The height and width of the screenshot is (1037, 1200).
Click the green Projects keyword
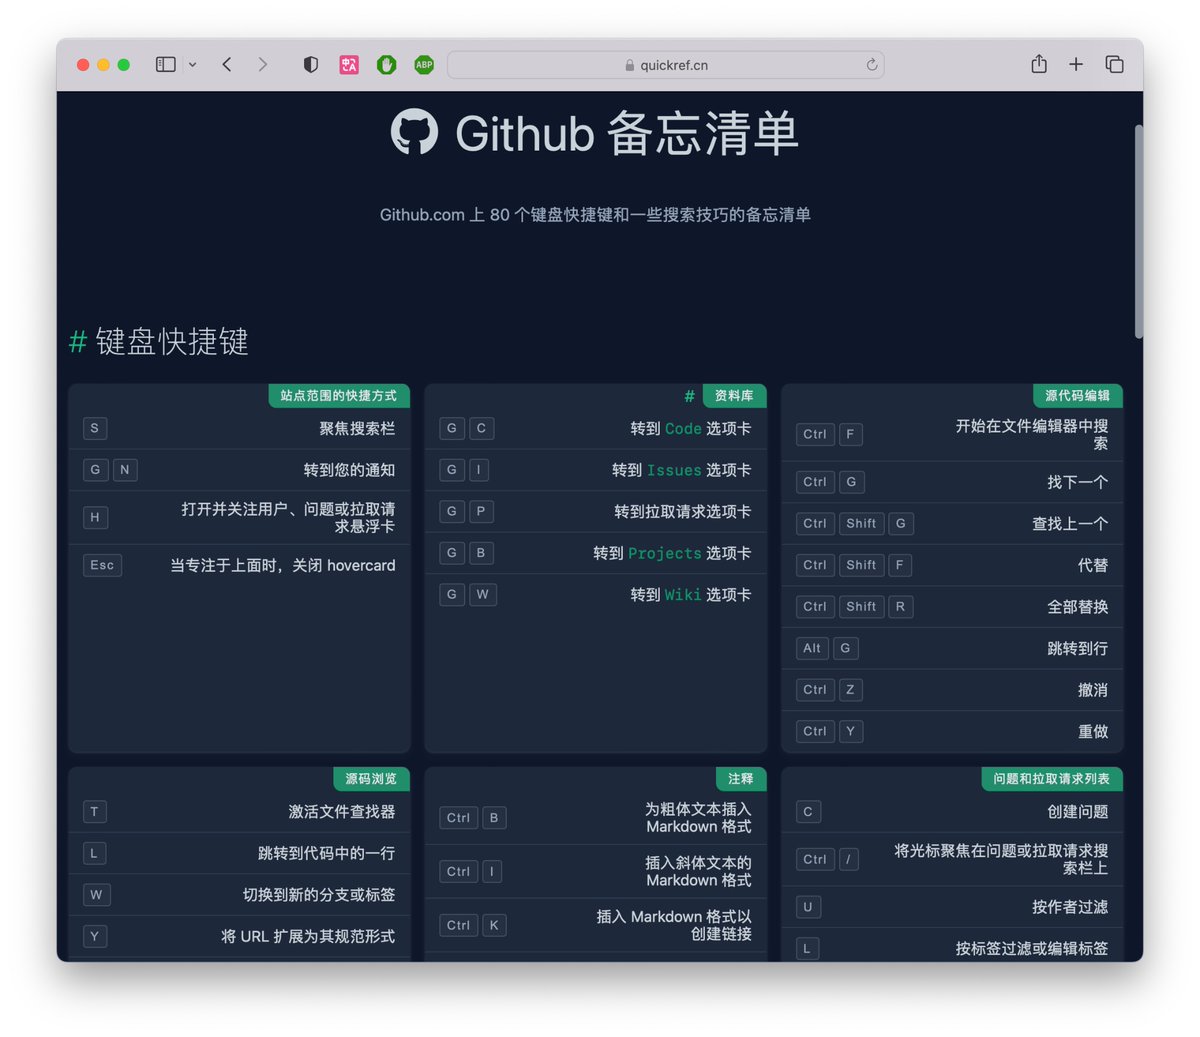tap(665, 553)
